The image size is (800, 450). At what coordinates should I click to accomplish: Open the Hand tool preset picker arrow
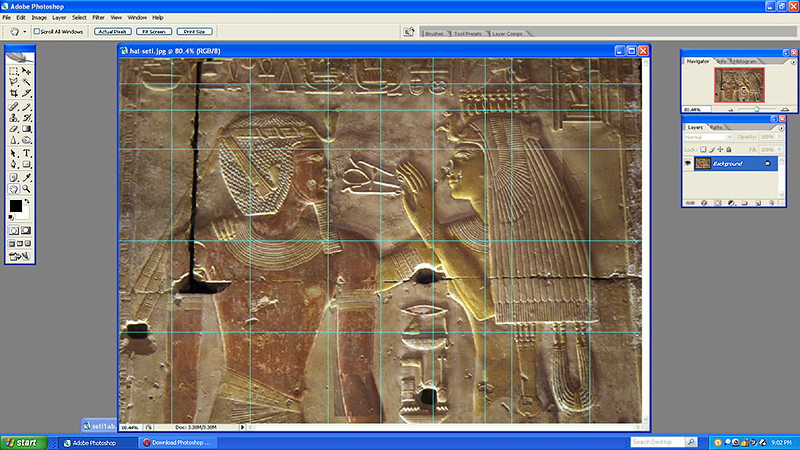(x=25, y=31)
